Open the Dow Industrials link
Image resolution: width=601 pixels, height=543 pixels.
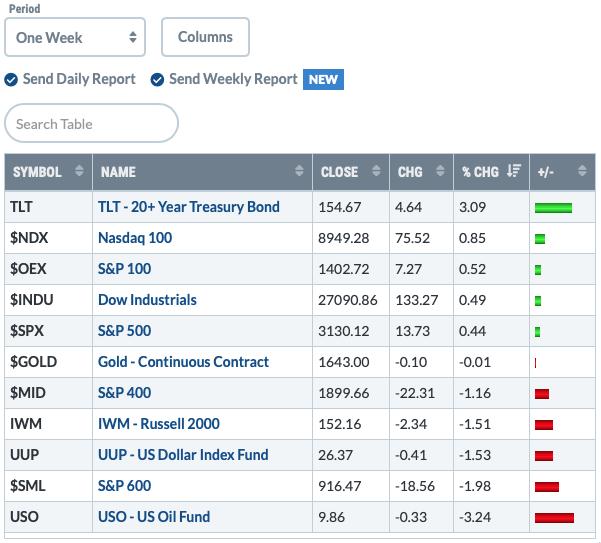click(147, 300)
